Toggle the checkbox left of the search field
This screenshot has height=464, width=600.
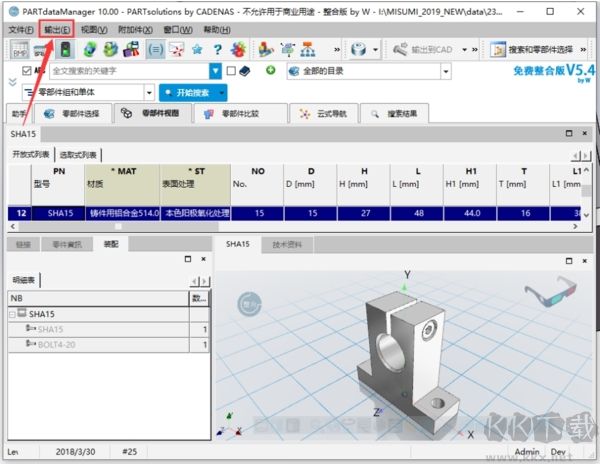(25, 71)
